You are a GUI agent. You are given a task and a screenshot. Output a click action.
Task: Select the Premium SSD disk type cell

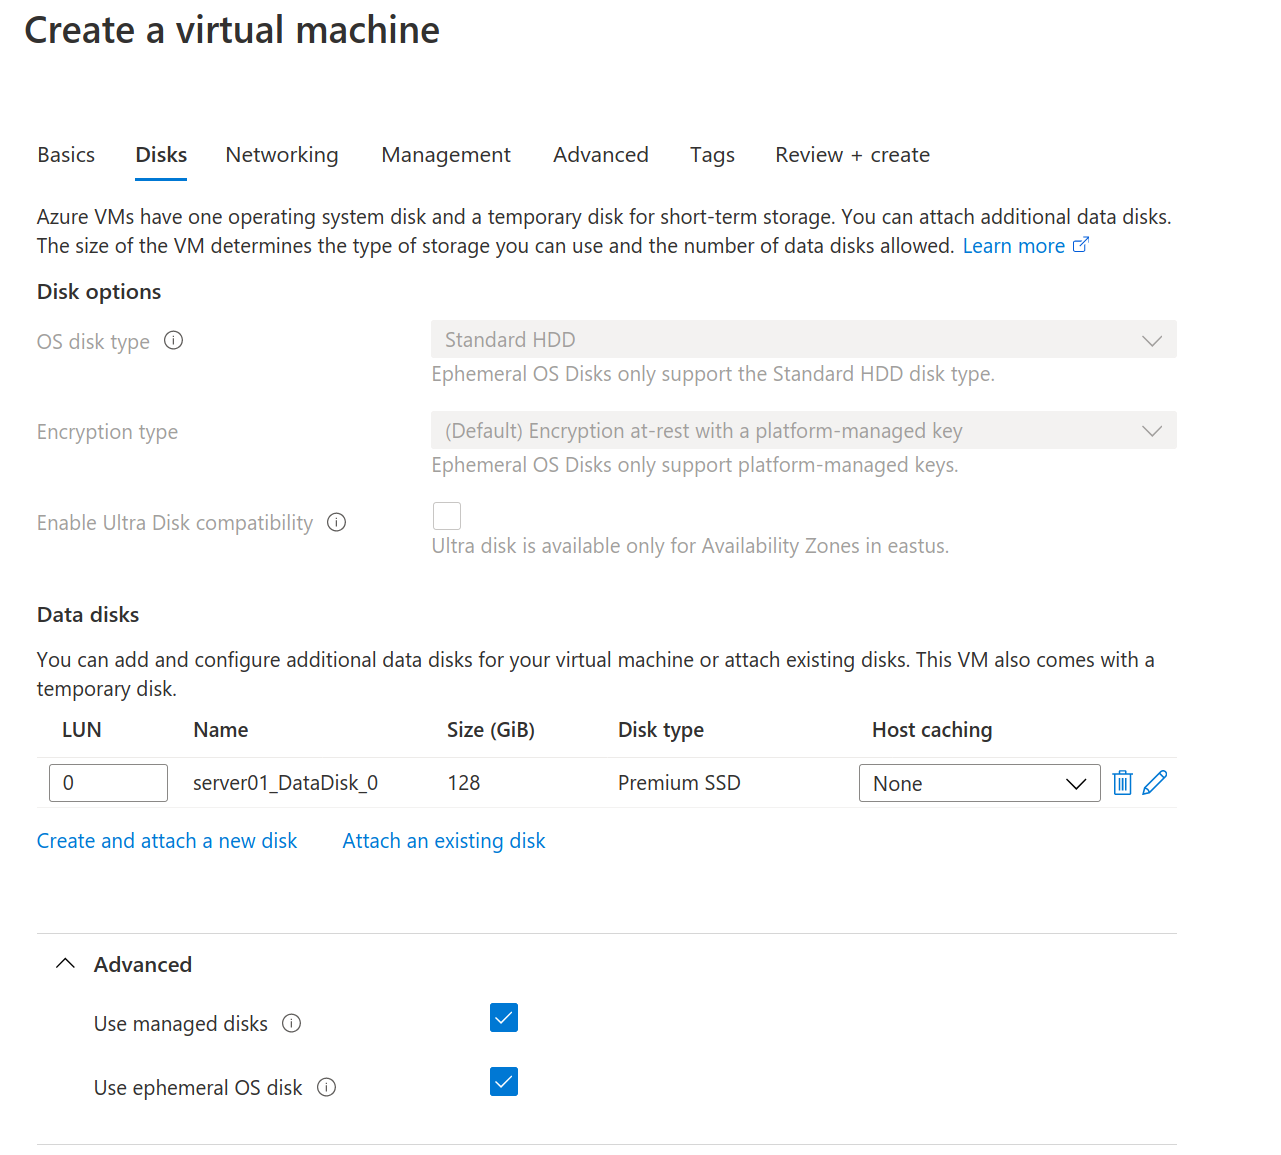[x=679, y=783]
